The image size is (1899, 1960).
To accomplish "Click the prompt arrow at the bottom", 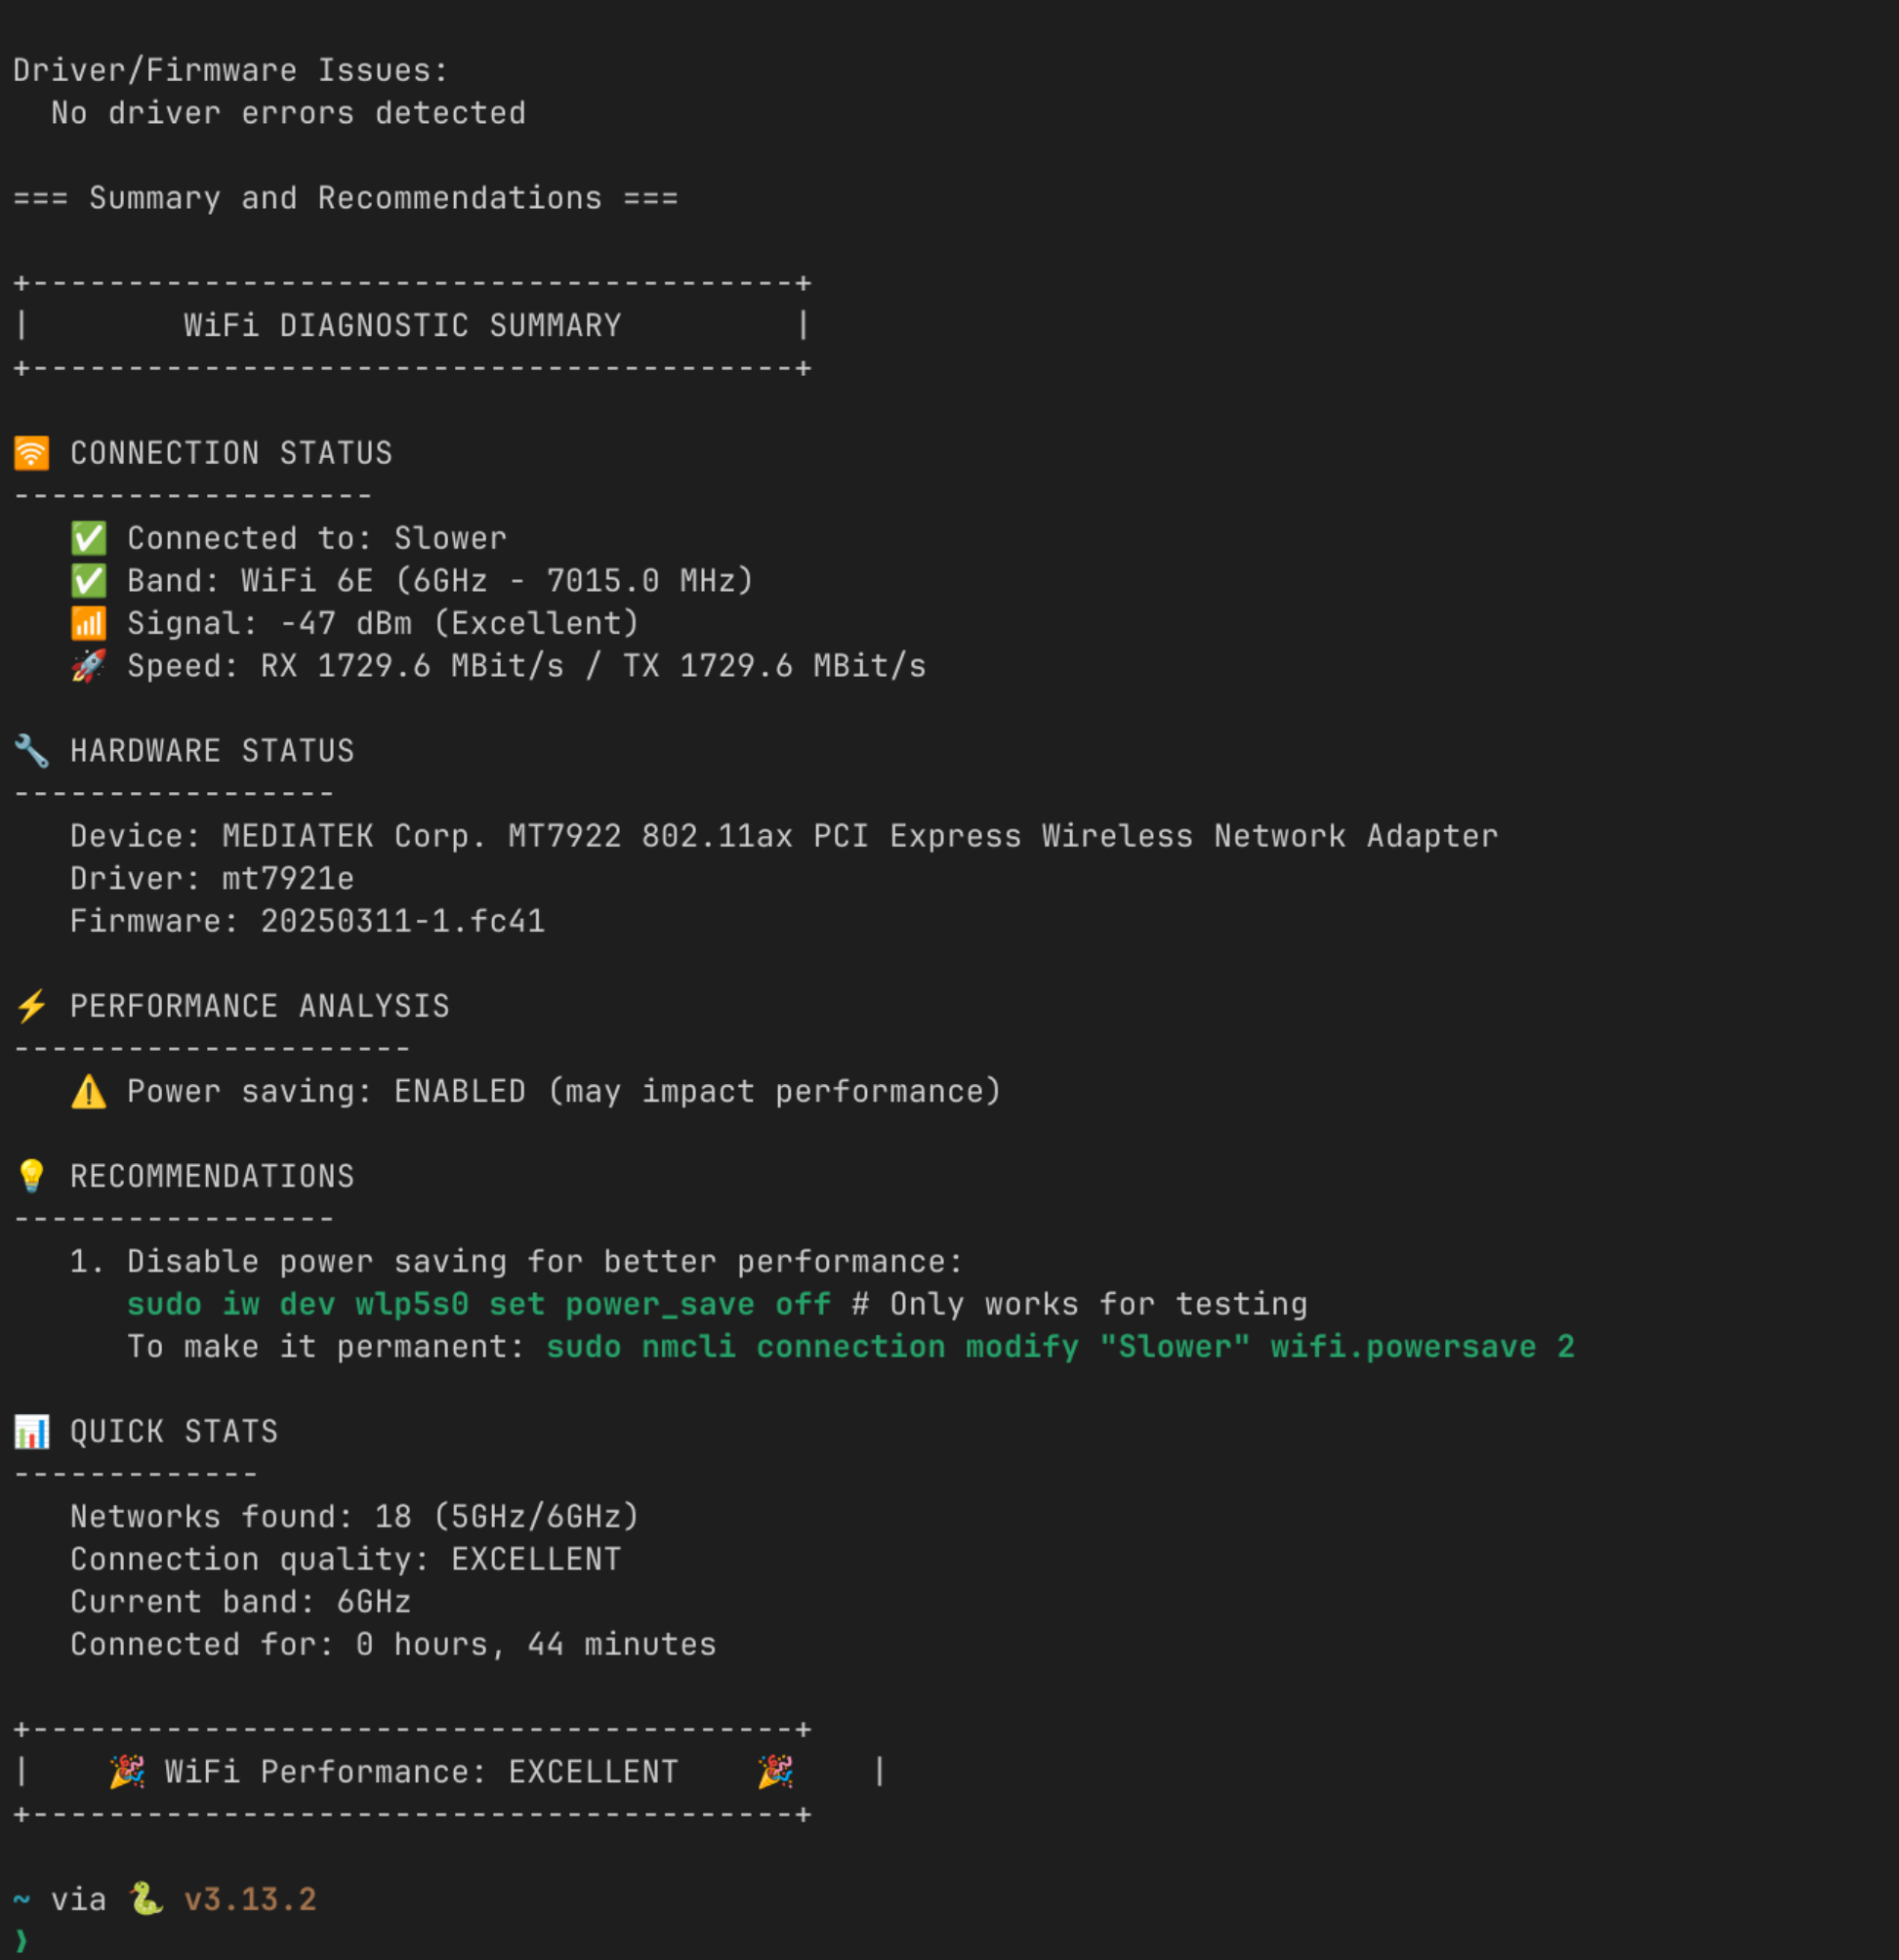I will click(21, 1941).
